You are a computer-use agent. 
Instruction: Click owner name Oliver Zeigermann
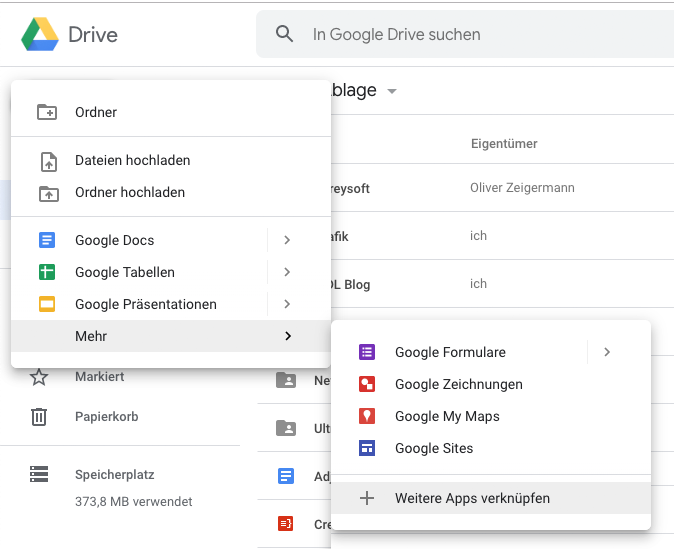[522, 188]
